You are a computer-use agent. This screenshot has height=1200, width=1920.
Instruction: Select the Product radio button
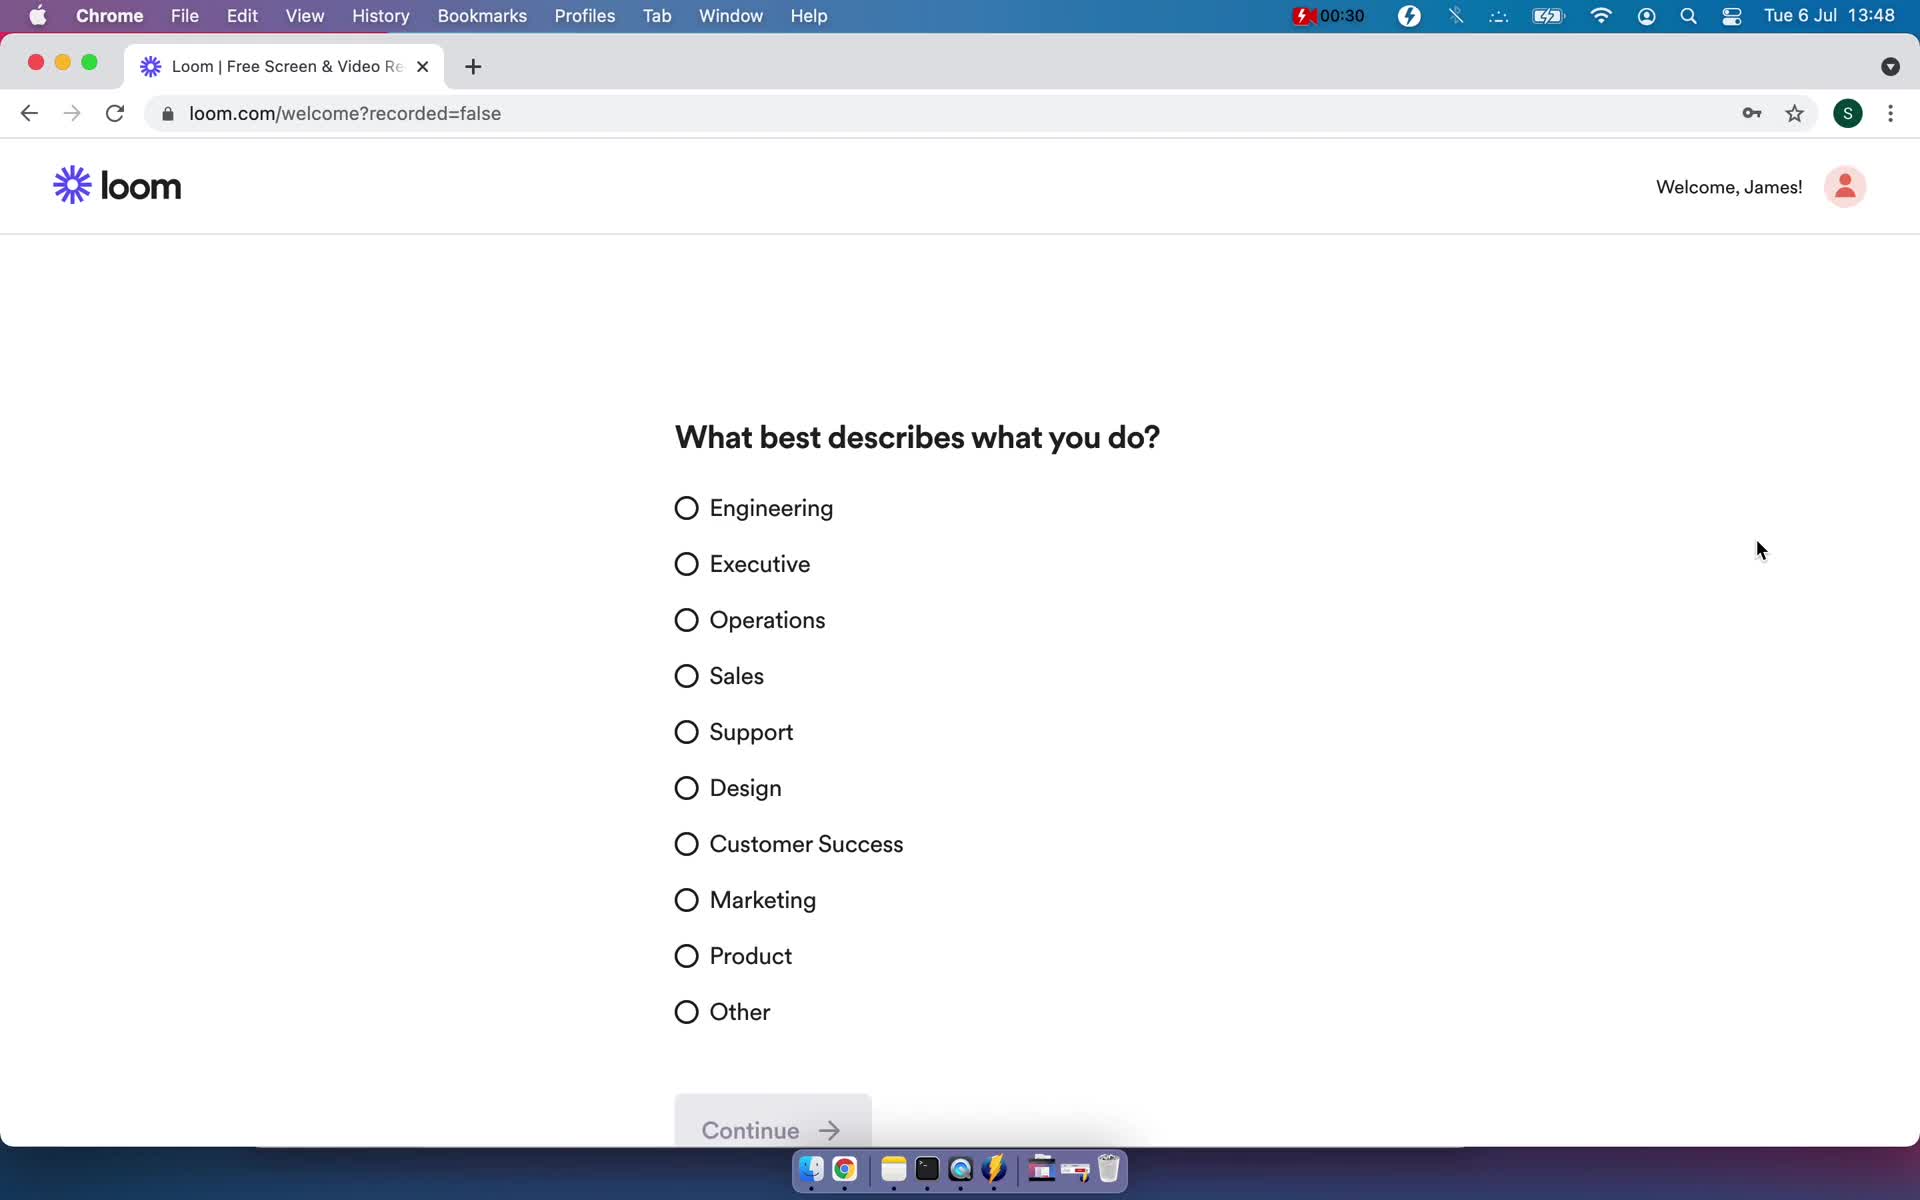coord(686,955)
